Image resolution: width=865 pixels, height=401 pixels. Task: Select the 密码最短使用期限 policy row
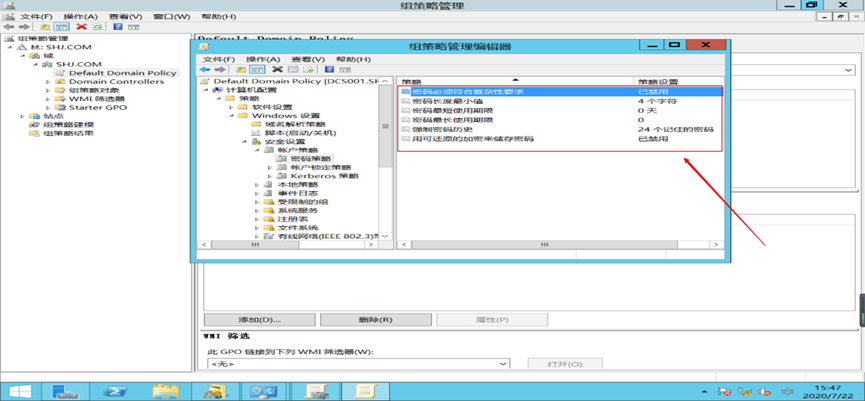click(560, 110)
